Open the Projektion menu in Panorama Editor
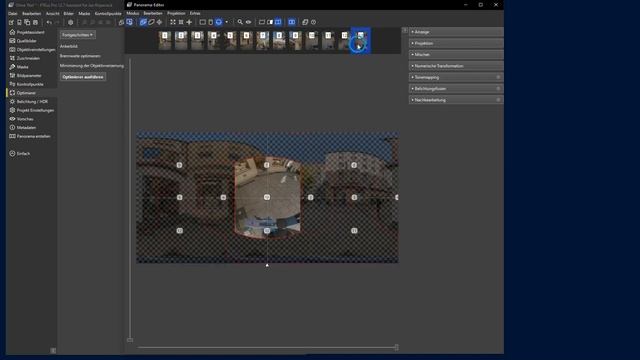This screenshot has width=640, height=360. 176,13
